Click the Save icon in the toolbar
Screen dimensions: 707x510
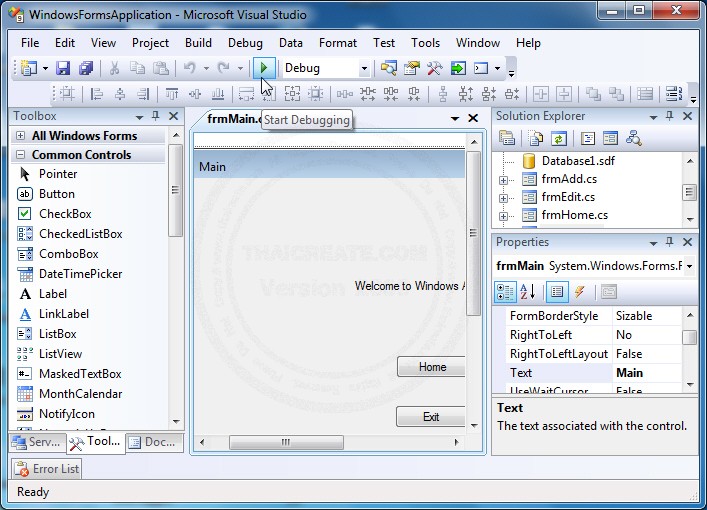[63, 68]
